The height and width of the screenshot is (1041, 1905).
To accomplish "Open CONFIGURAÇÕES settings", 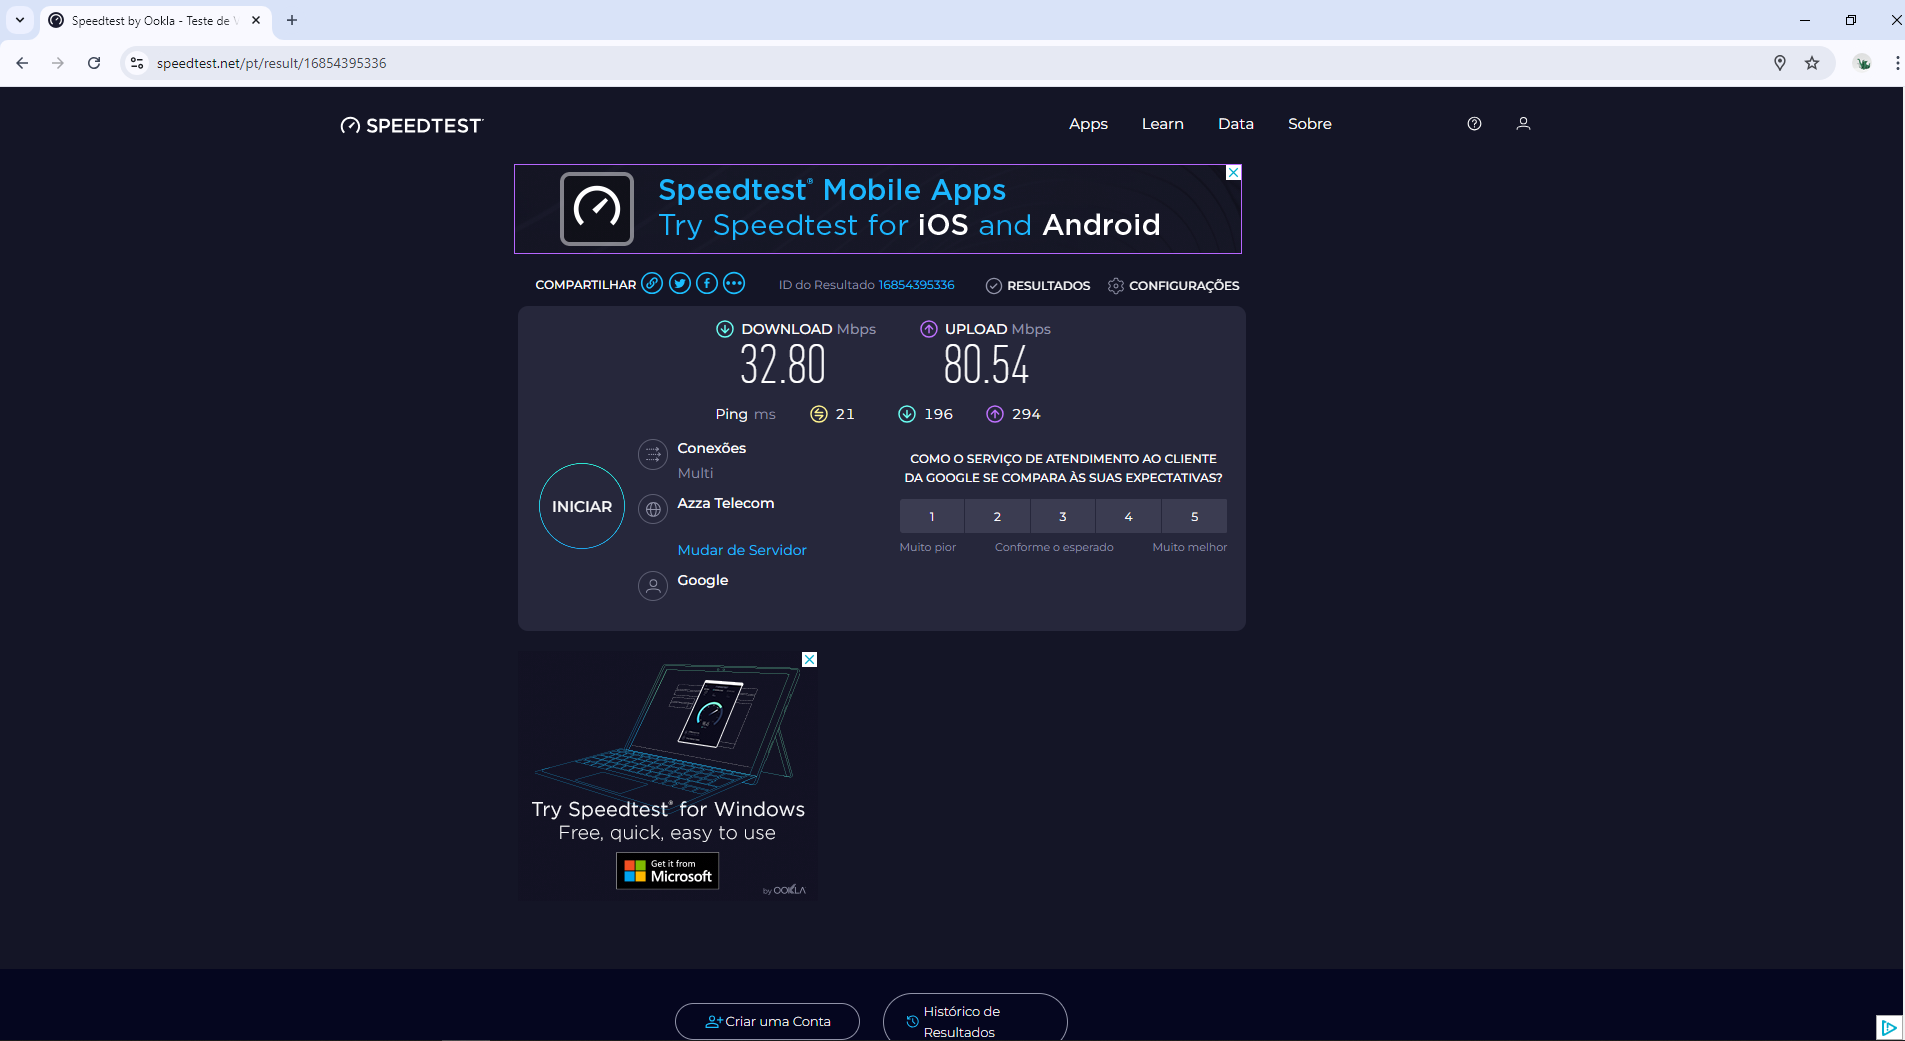I will click(x=1173, y=286).
